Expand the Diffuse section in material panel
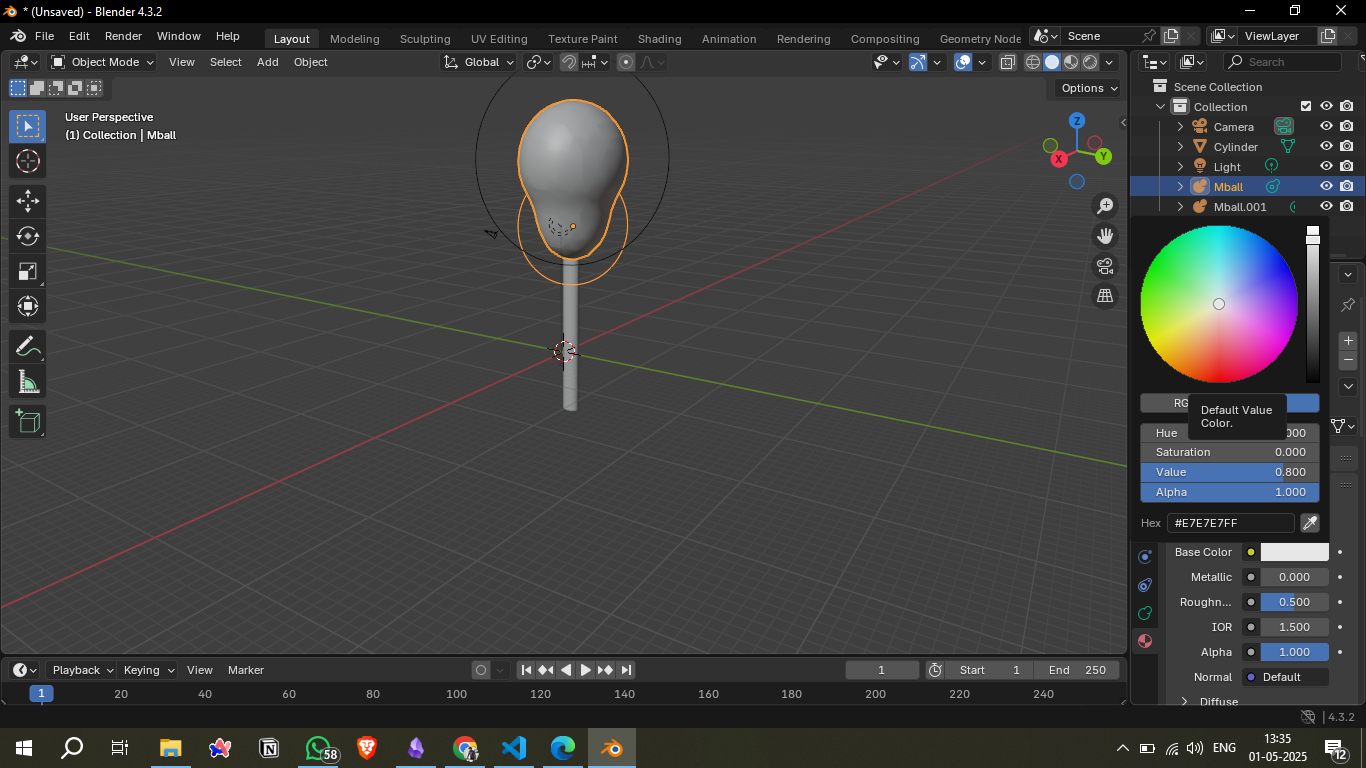The image size is (1366, 768). click(1185, 702)
